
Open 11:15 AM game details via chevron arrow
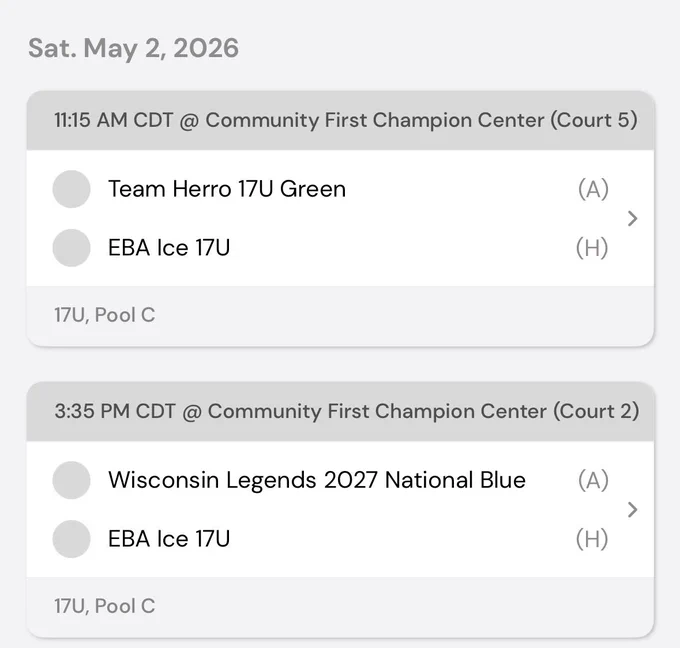[x=632, y=219]
